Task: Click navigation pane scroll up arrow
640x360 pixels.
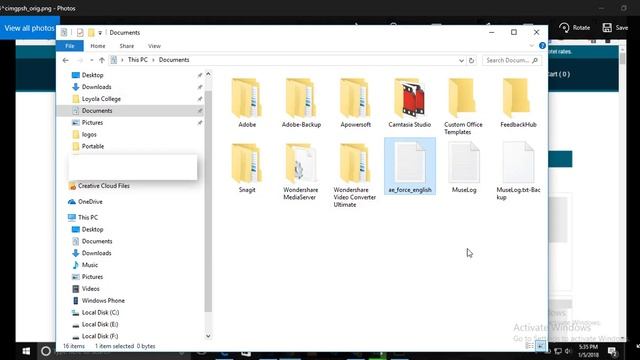Action: coord(208,74)
